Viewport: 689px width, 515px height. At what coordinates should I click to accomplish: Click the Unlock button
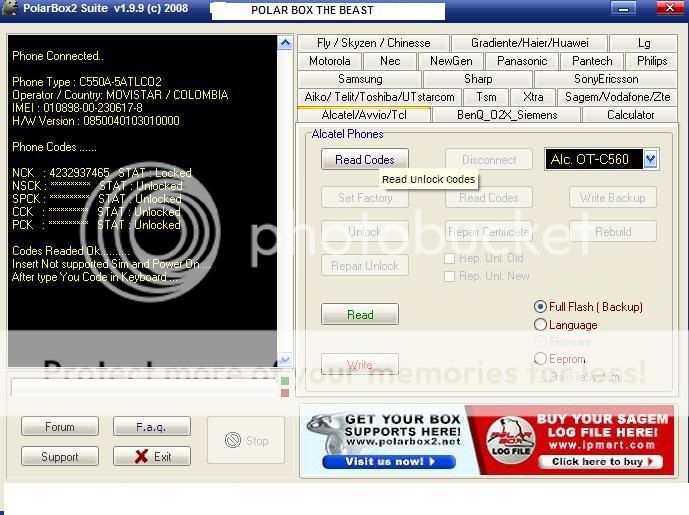point(365,232)
